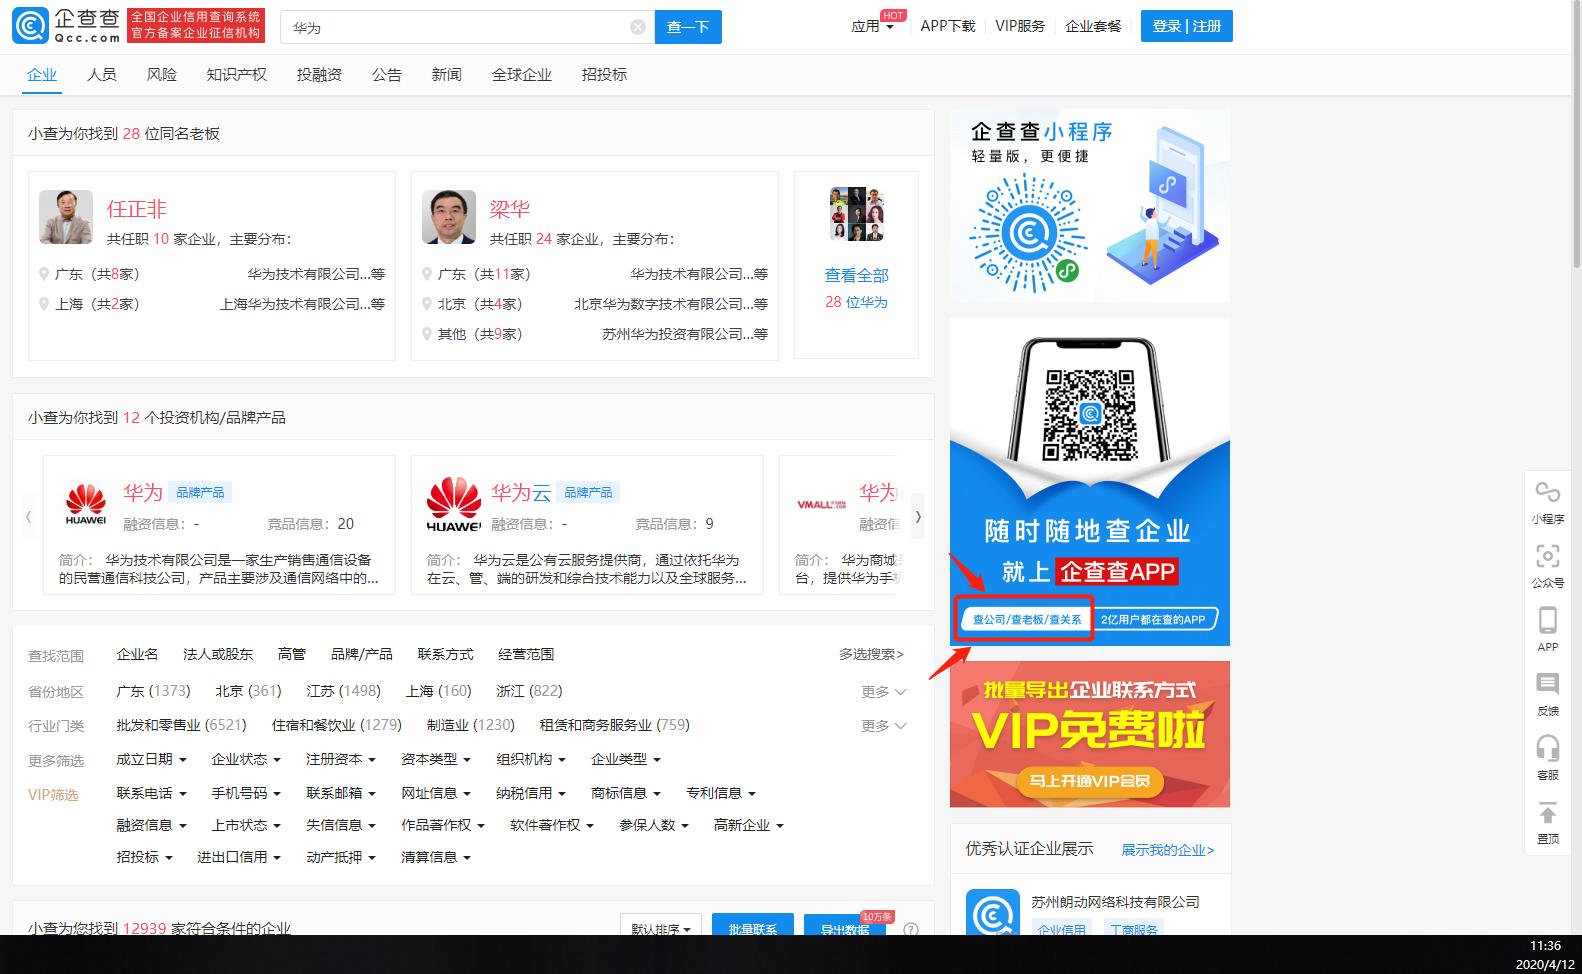The width and height of the screenshot is (1582, 974).
Task: Click the 华为 HUAWEI brand logo
Action: (85, 505)
